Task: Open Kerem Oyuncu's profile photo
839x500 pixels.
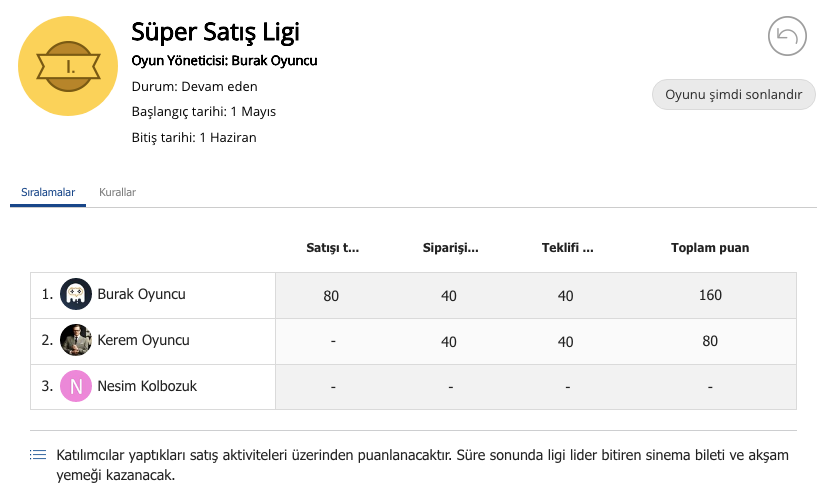Action: [x=75, y=340]
